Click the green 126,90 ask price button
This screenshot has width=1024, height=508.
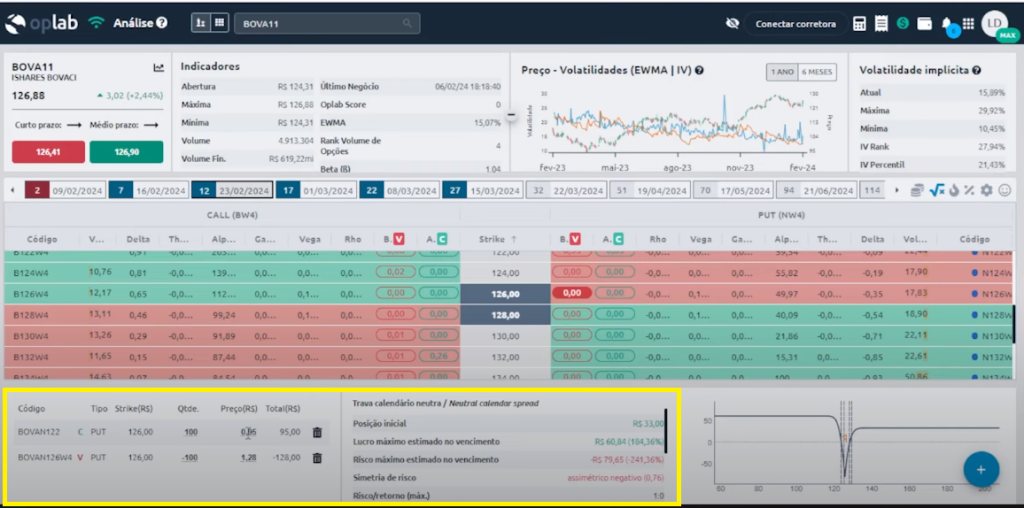click(126, 152)
